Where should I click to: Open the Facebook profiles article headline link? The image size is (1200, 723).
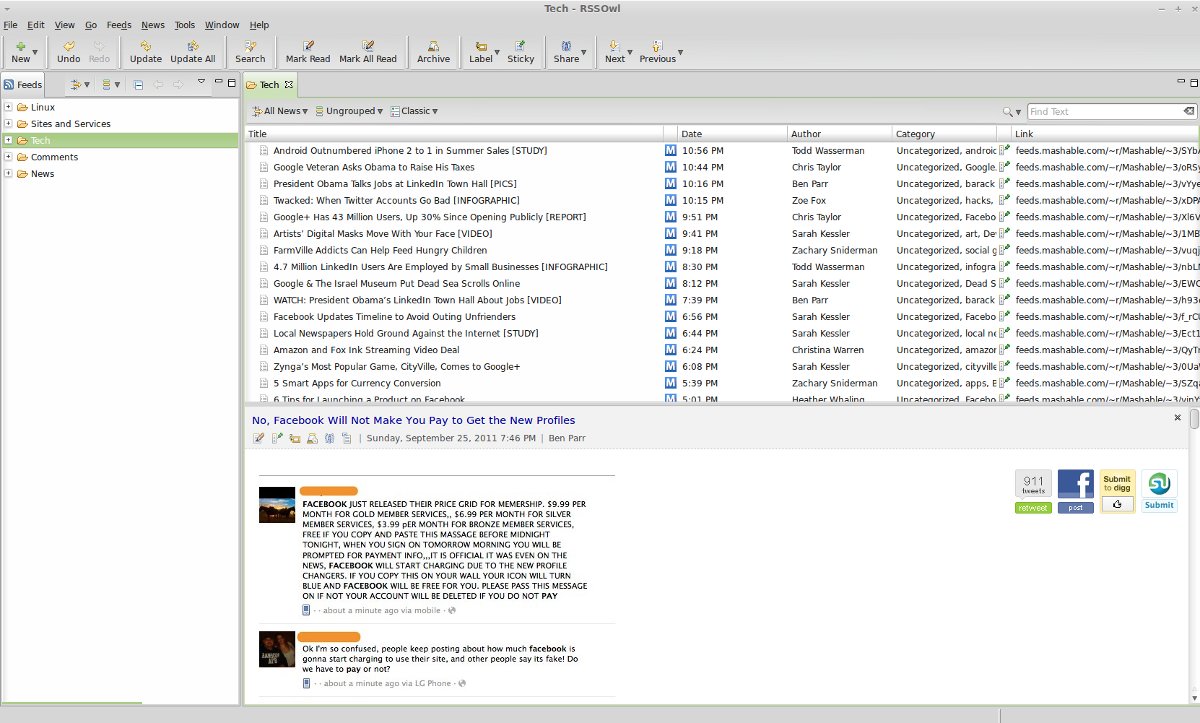tap(413, 420)
